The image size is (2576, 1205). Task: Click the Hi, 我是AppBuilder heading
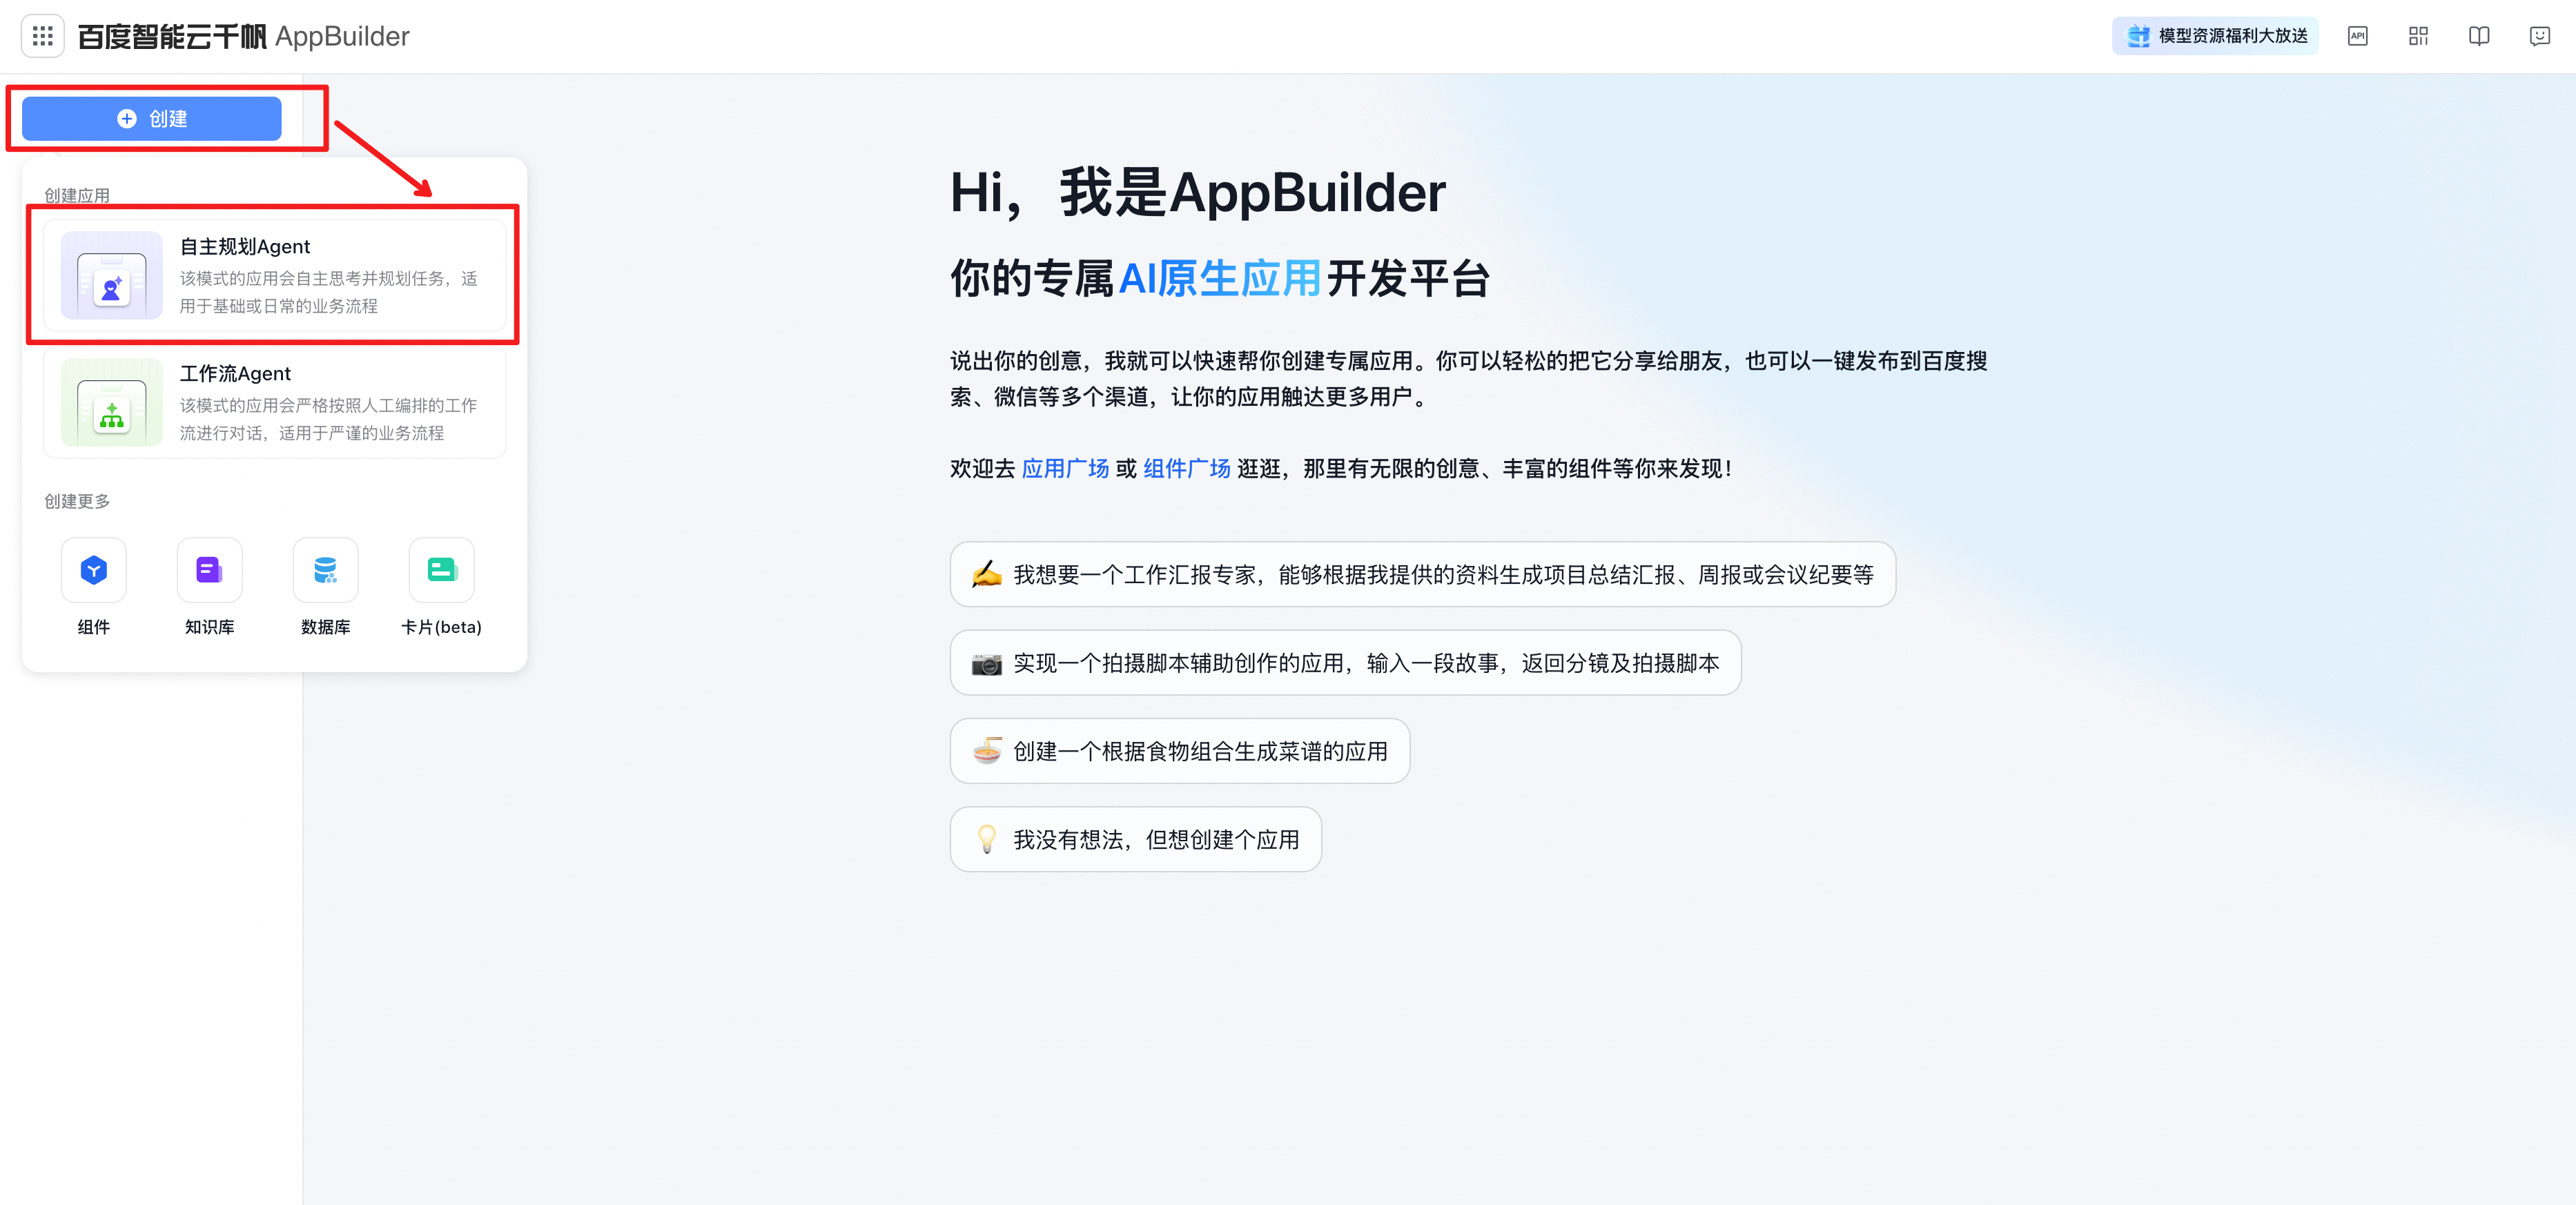1198,192
